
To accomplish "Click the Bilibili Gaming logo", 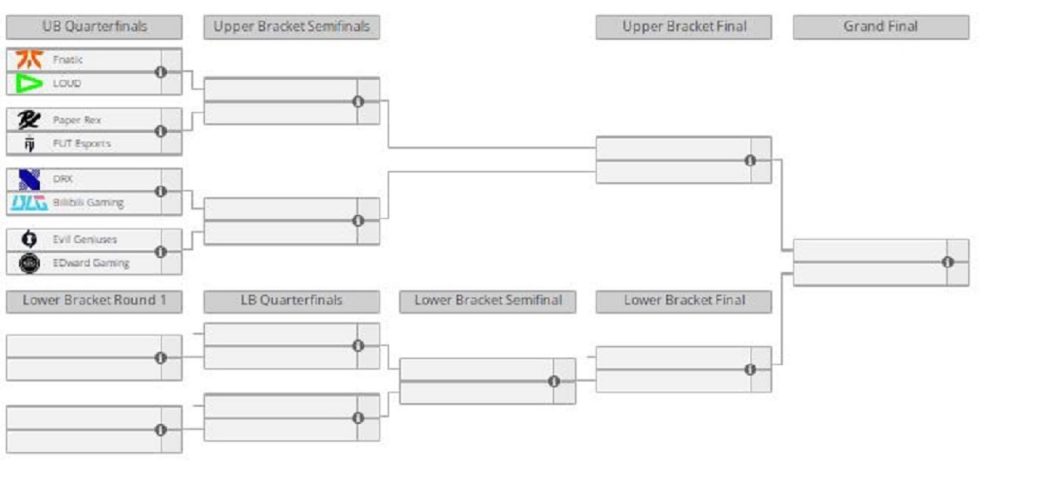I will [x=28, y=203].
